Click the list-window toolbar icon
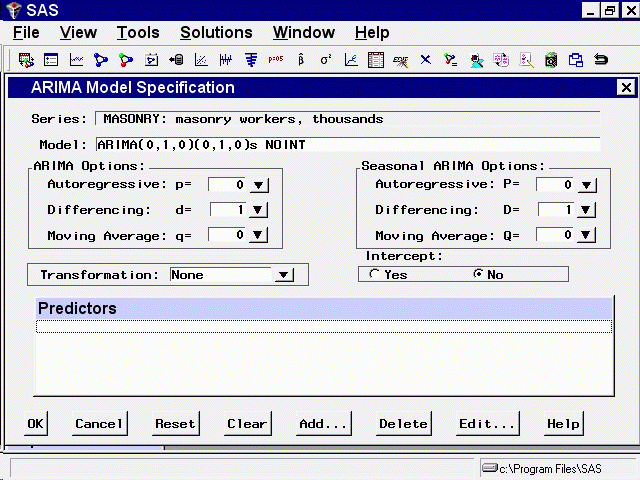640x480 pixels. [51, 60]
